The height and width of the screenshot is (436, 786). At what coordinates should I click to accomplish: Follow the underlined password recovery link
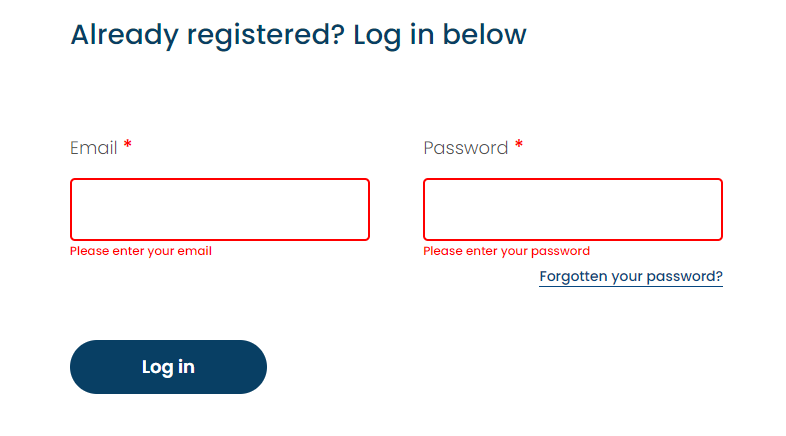(630, 276)
